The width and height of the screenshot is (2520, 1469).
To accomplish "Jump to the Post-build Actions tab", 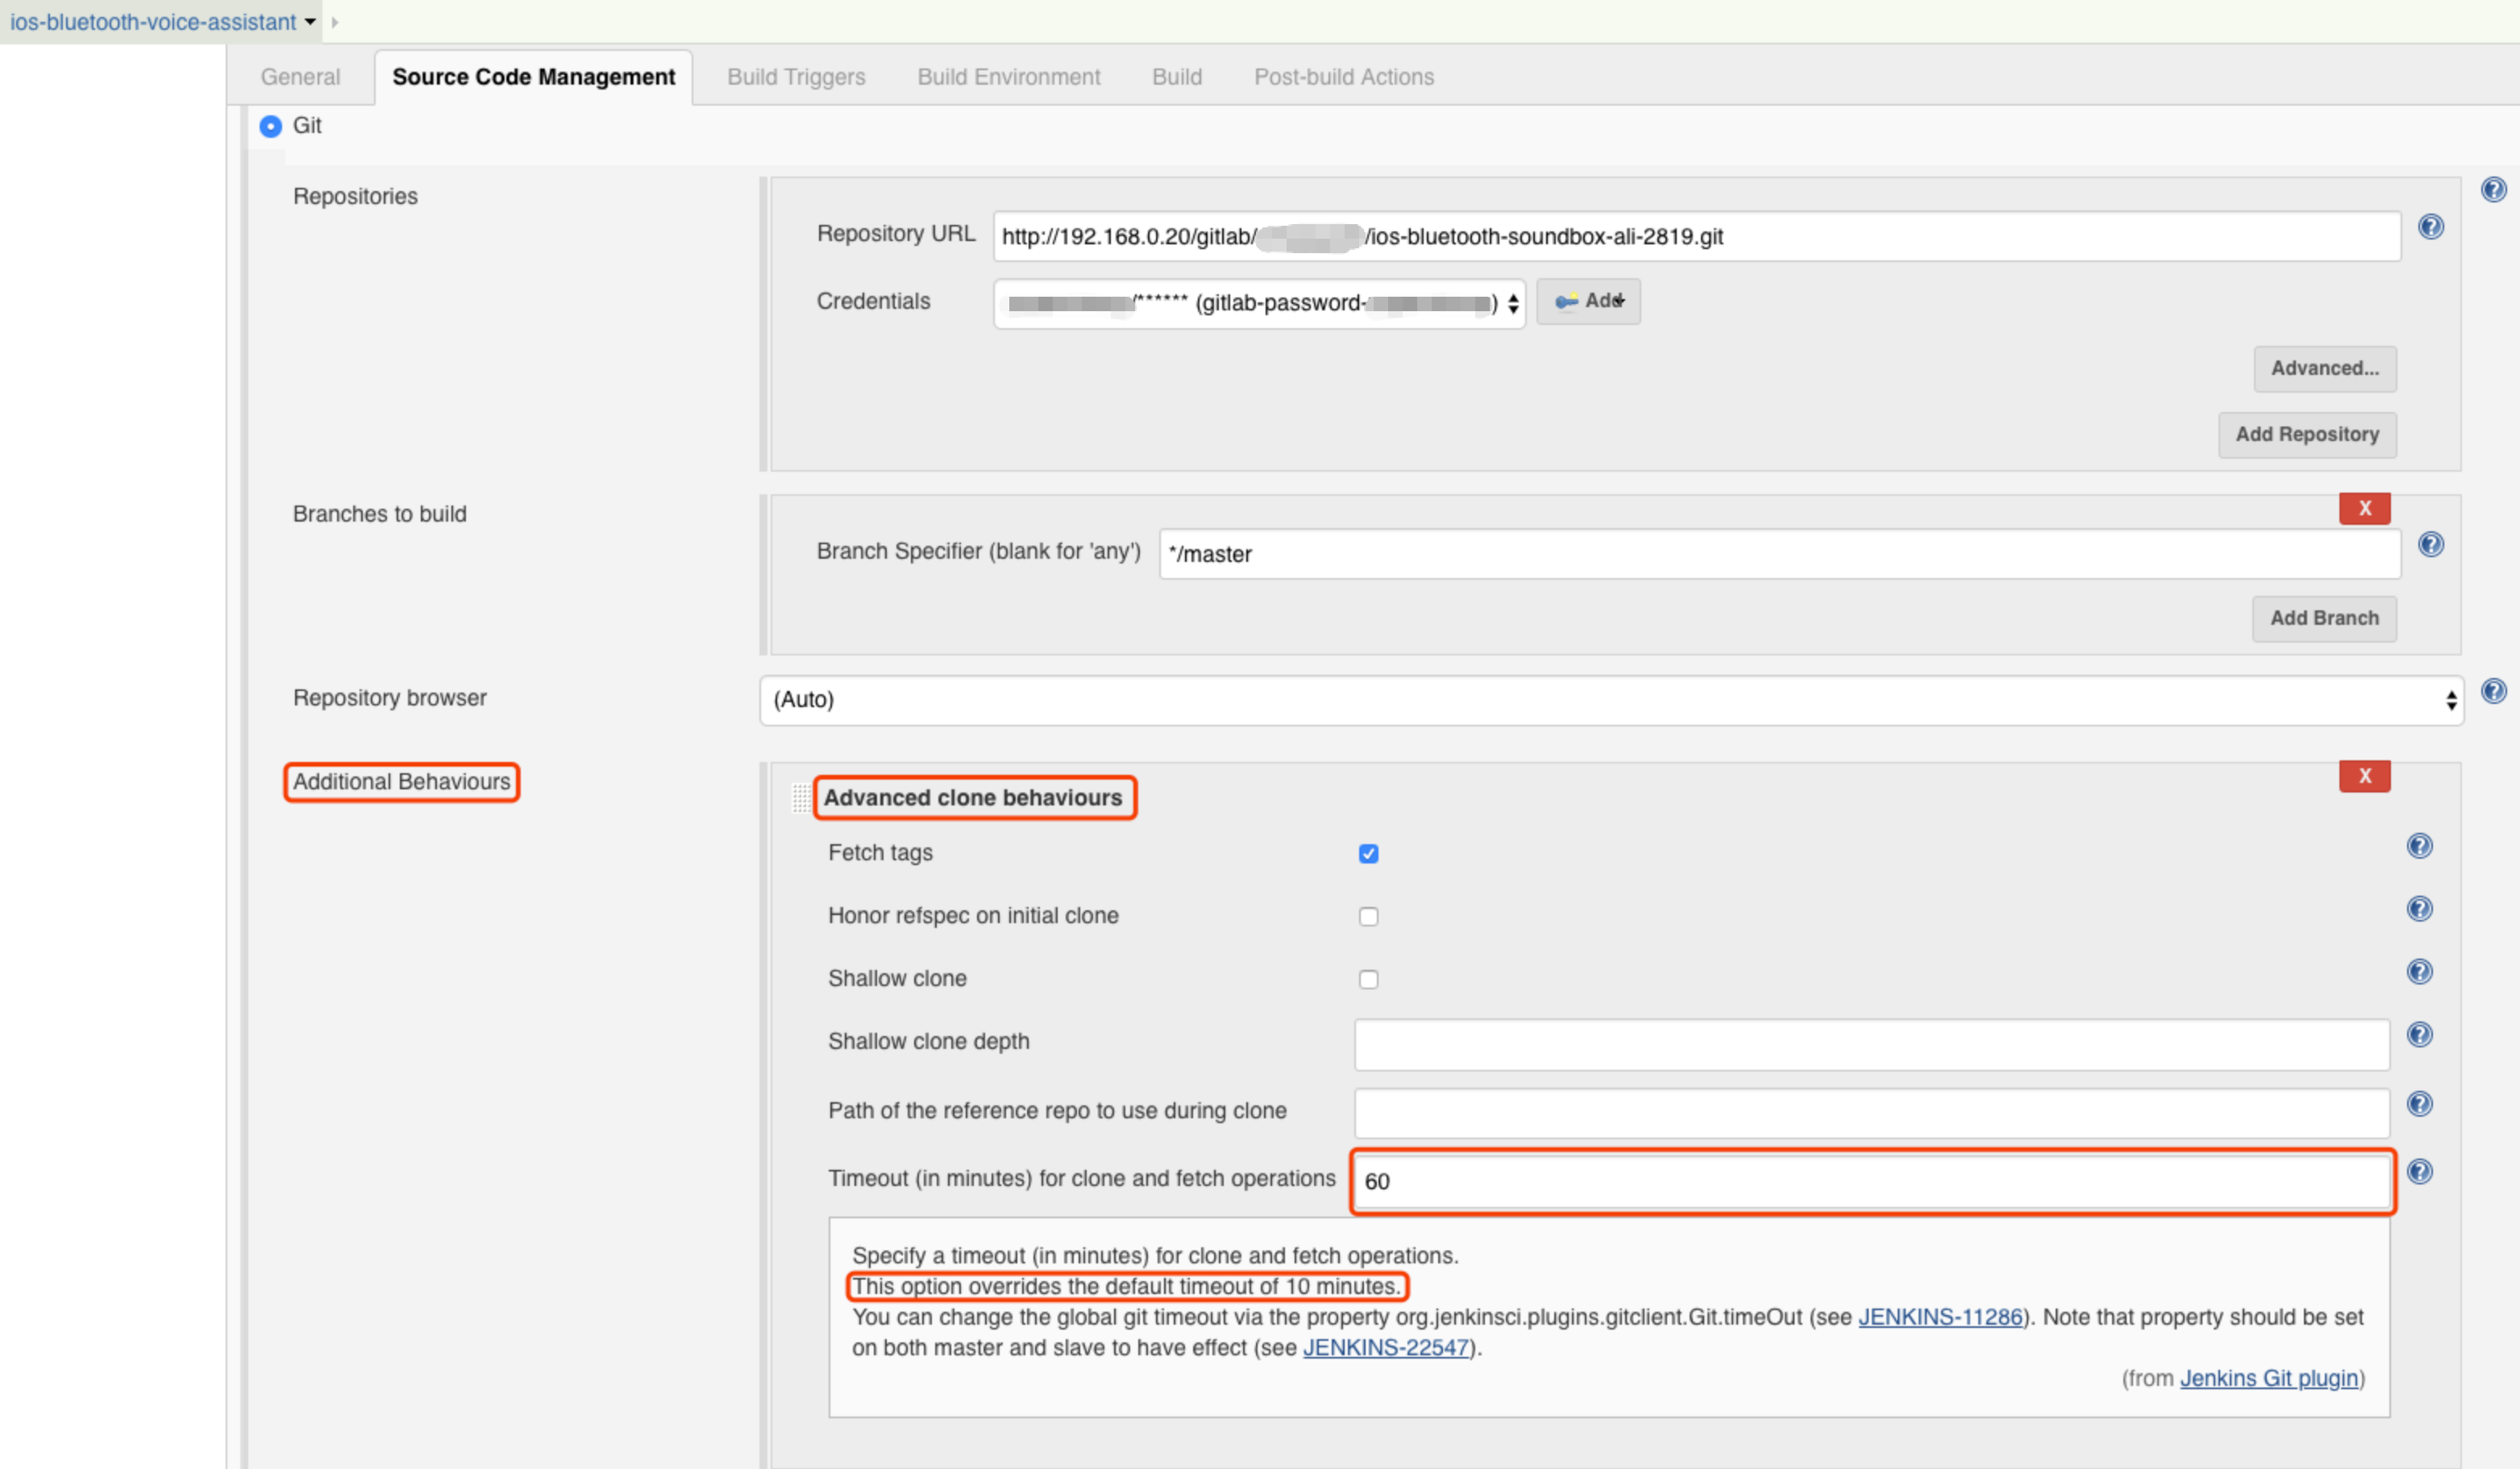I will (x=1344, y=77).
